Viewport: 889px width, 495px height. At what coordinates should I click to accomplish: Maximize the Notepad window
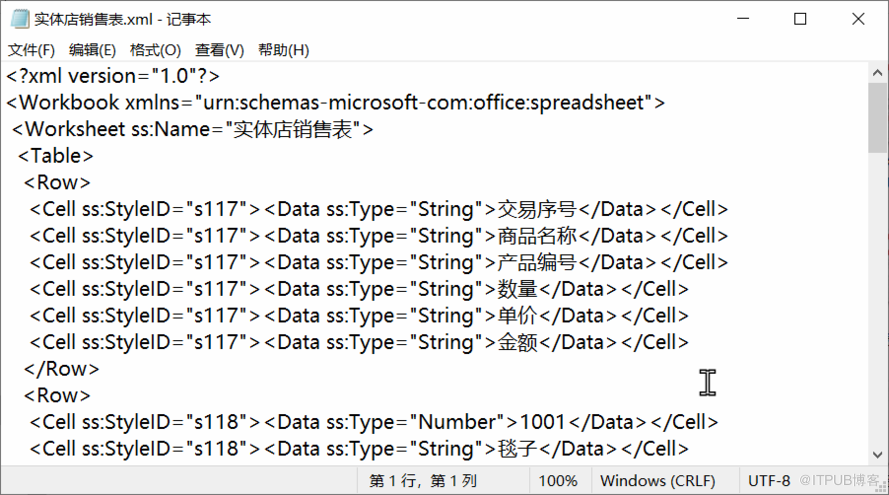click(x=800, y=19)
